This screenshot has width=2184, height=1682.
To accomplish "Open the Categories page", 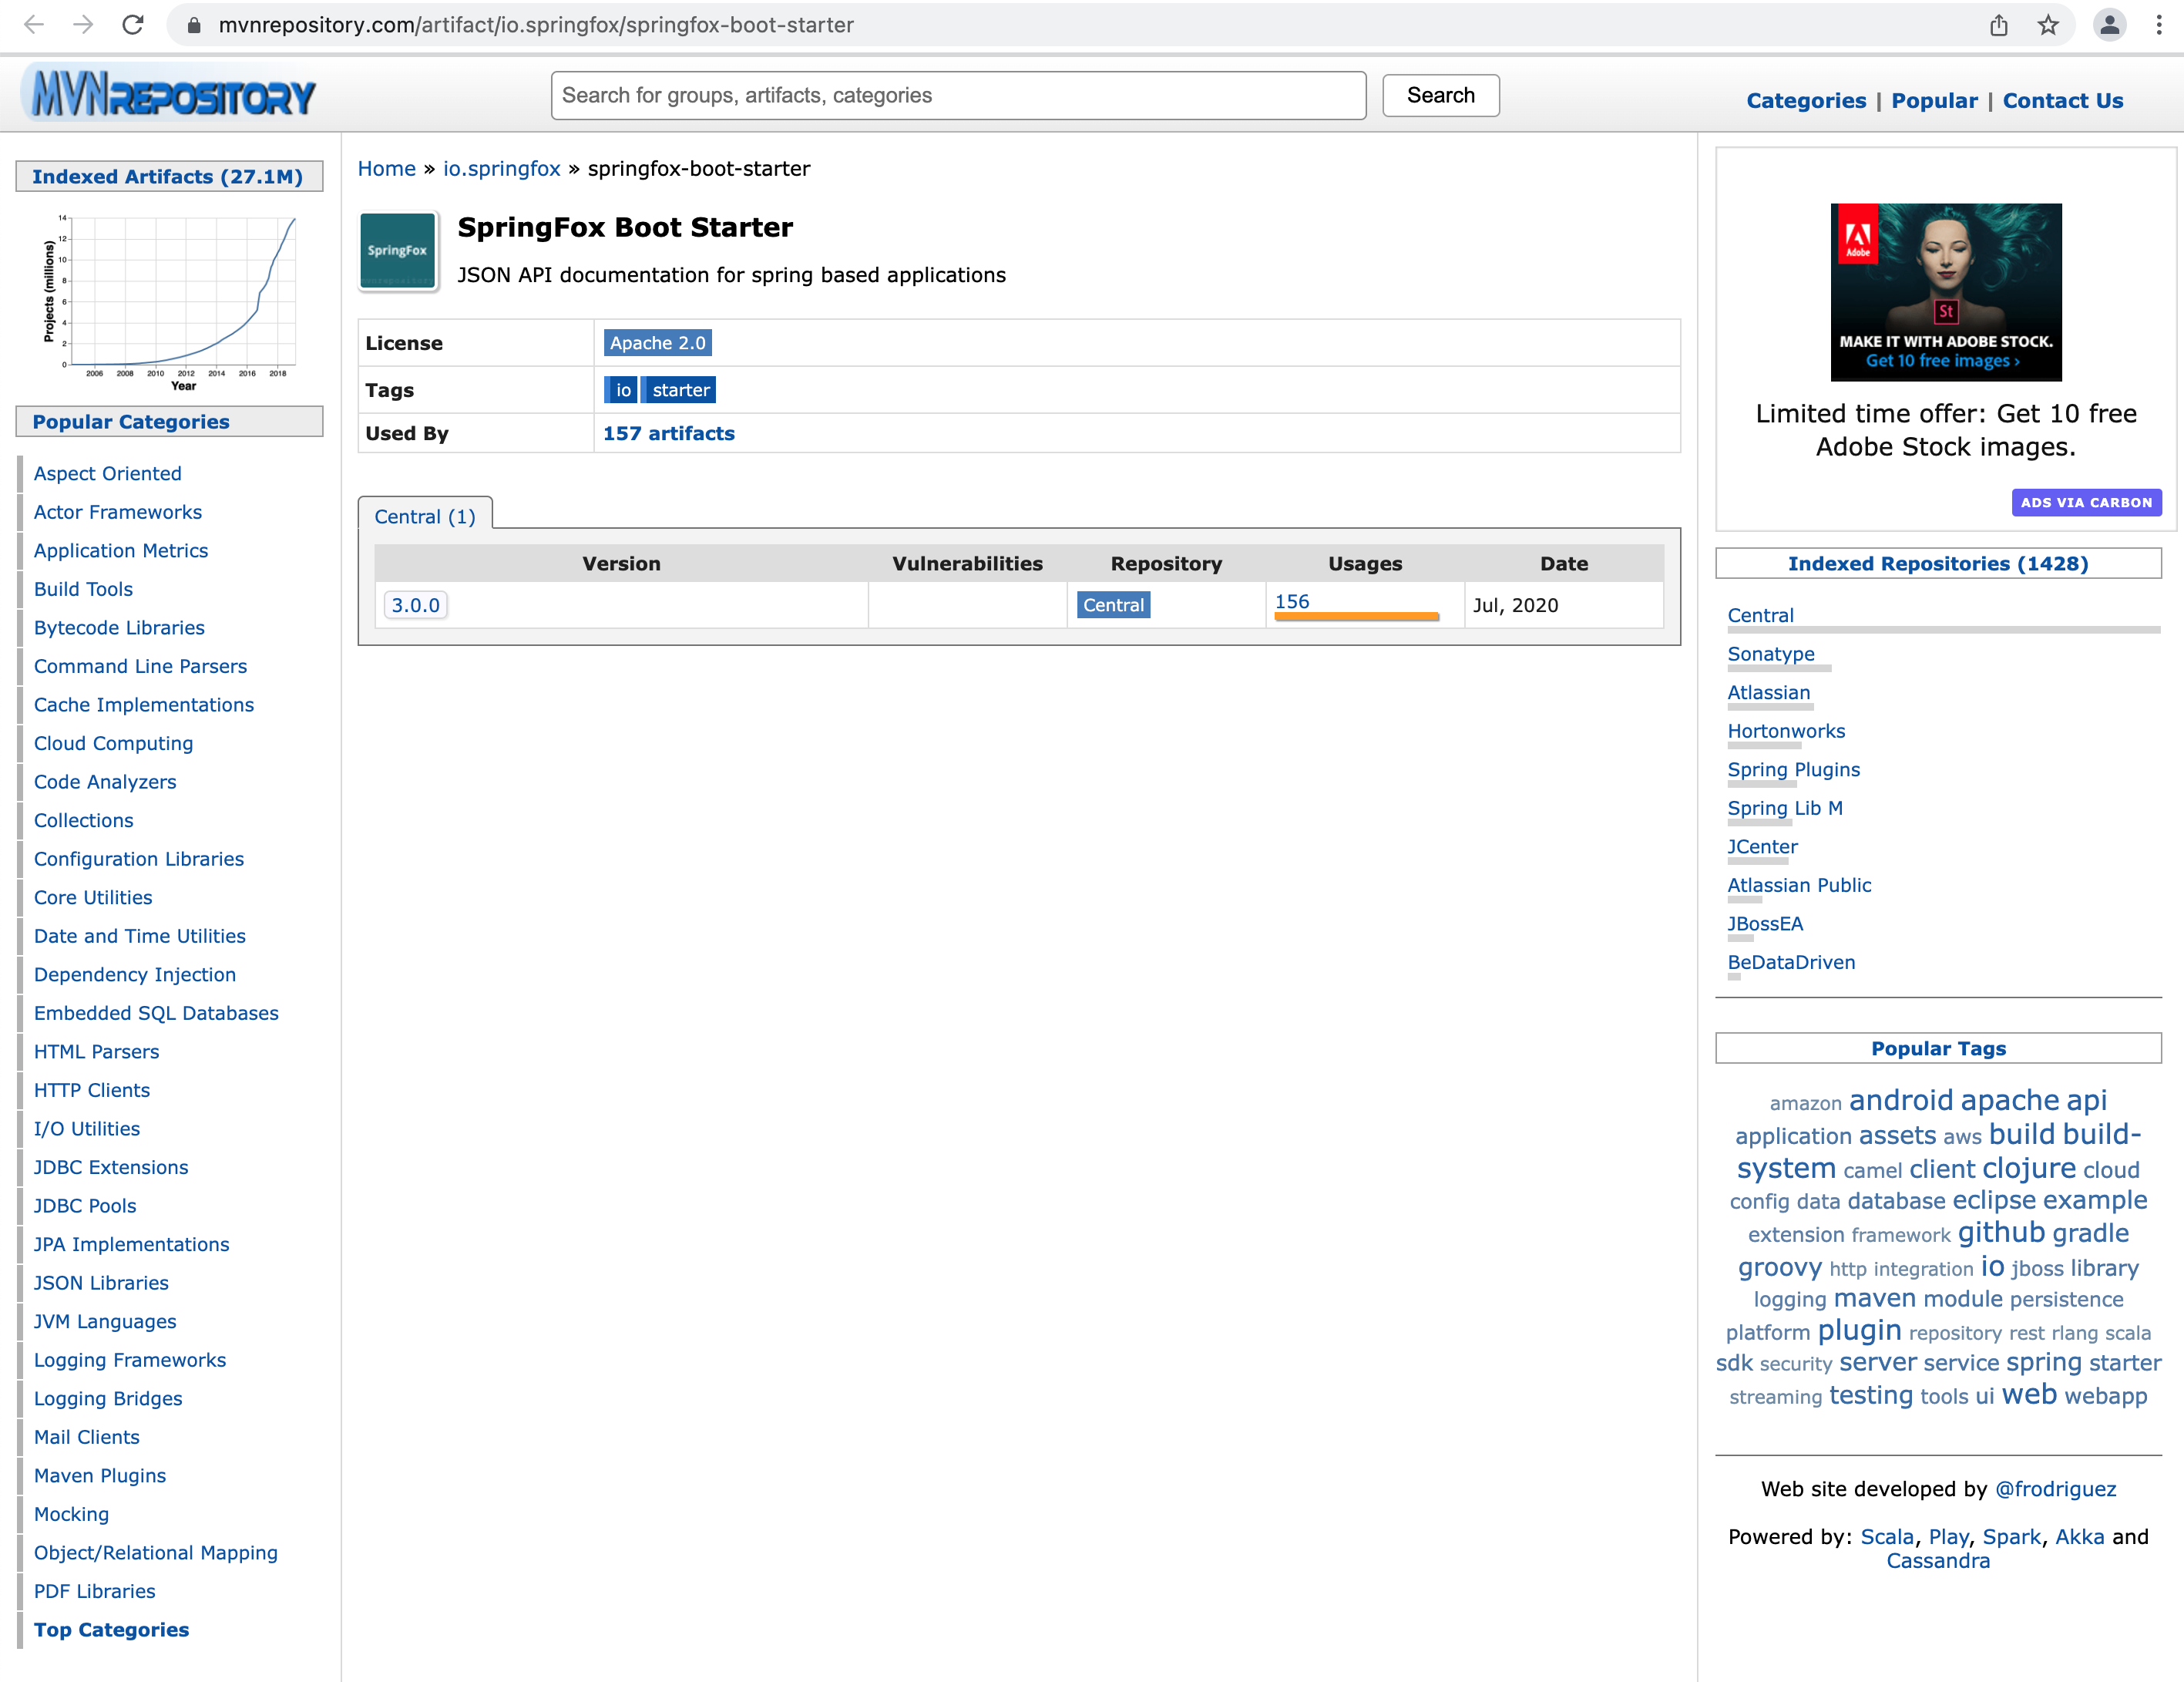I will click(1806, 100).
